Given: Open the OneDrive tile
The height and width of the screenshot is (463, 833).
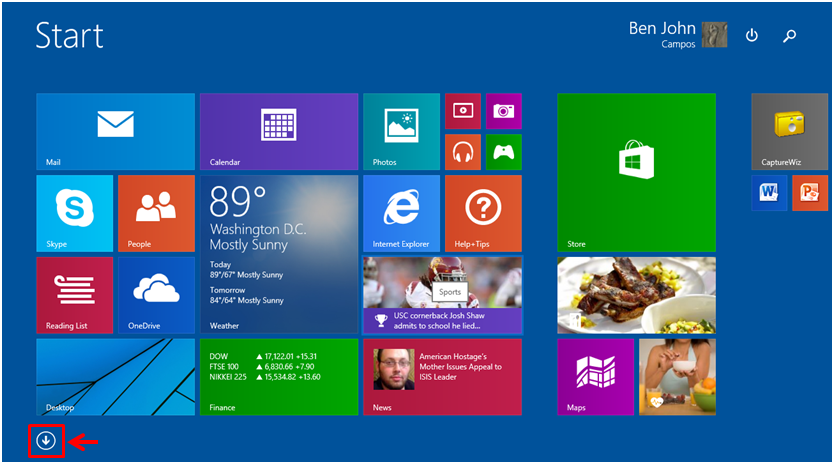Looking at the screenshot, I should (156, 295).
